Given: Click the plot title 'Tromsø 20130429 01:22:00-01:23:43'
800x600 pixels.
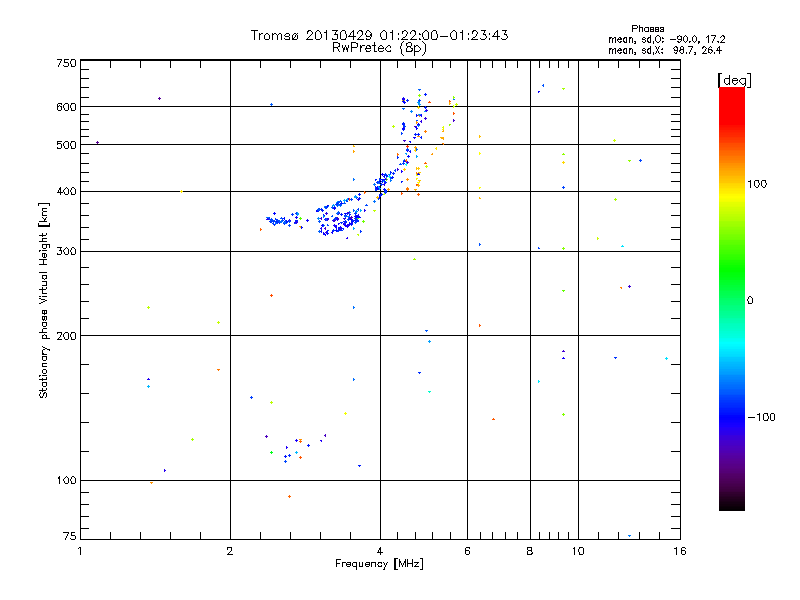Looking at the screenshot, I should pyautogui.click(x=379, y=35).
